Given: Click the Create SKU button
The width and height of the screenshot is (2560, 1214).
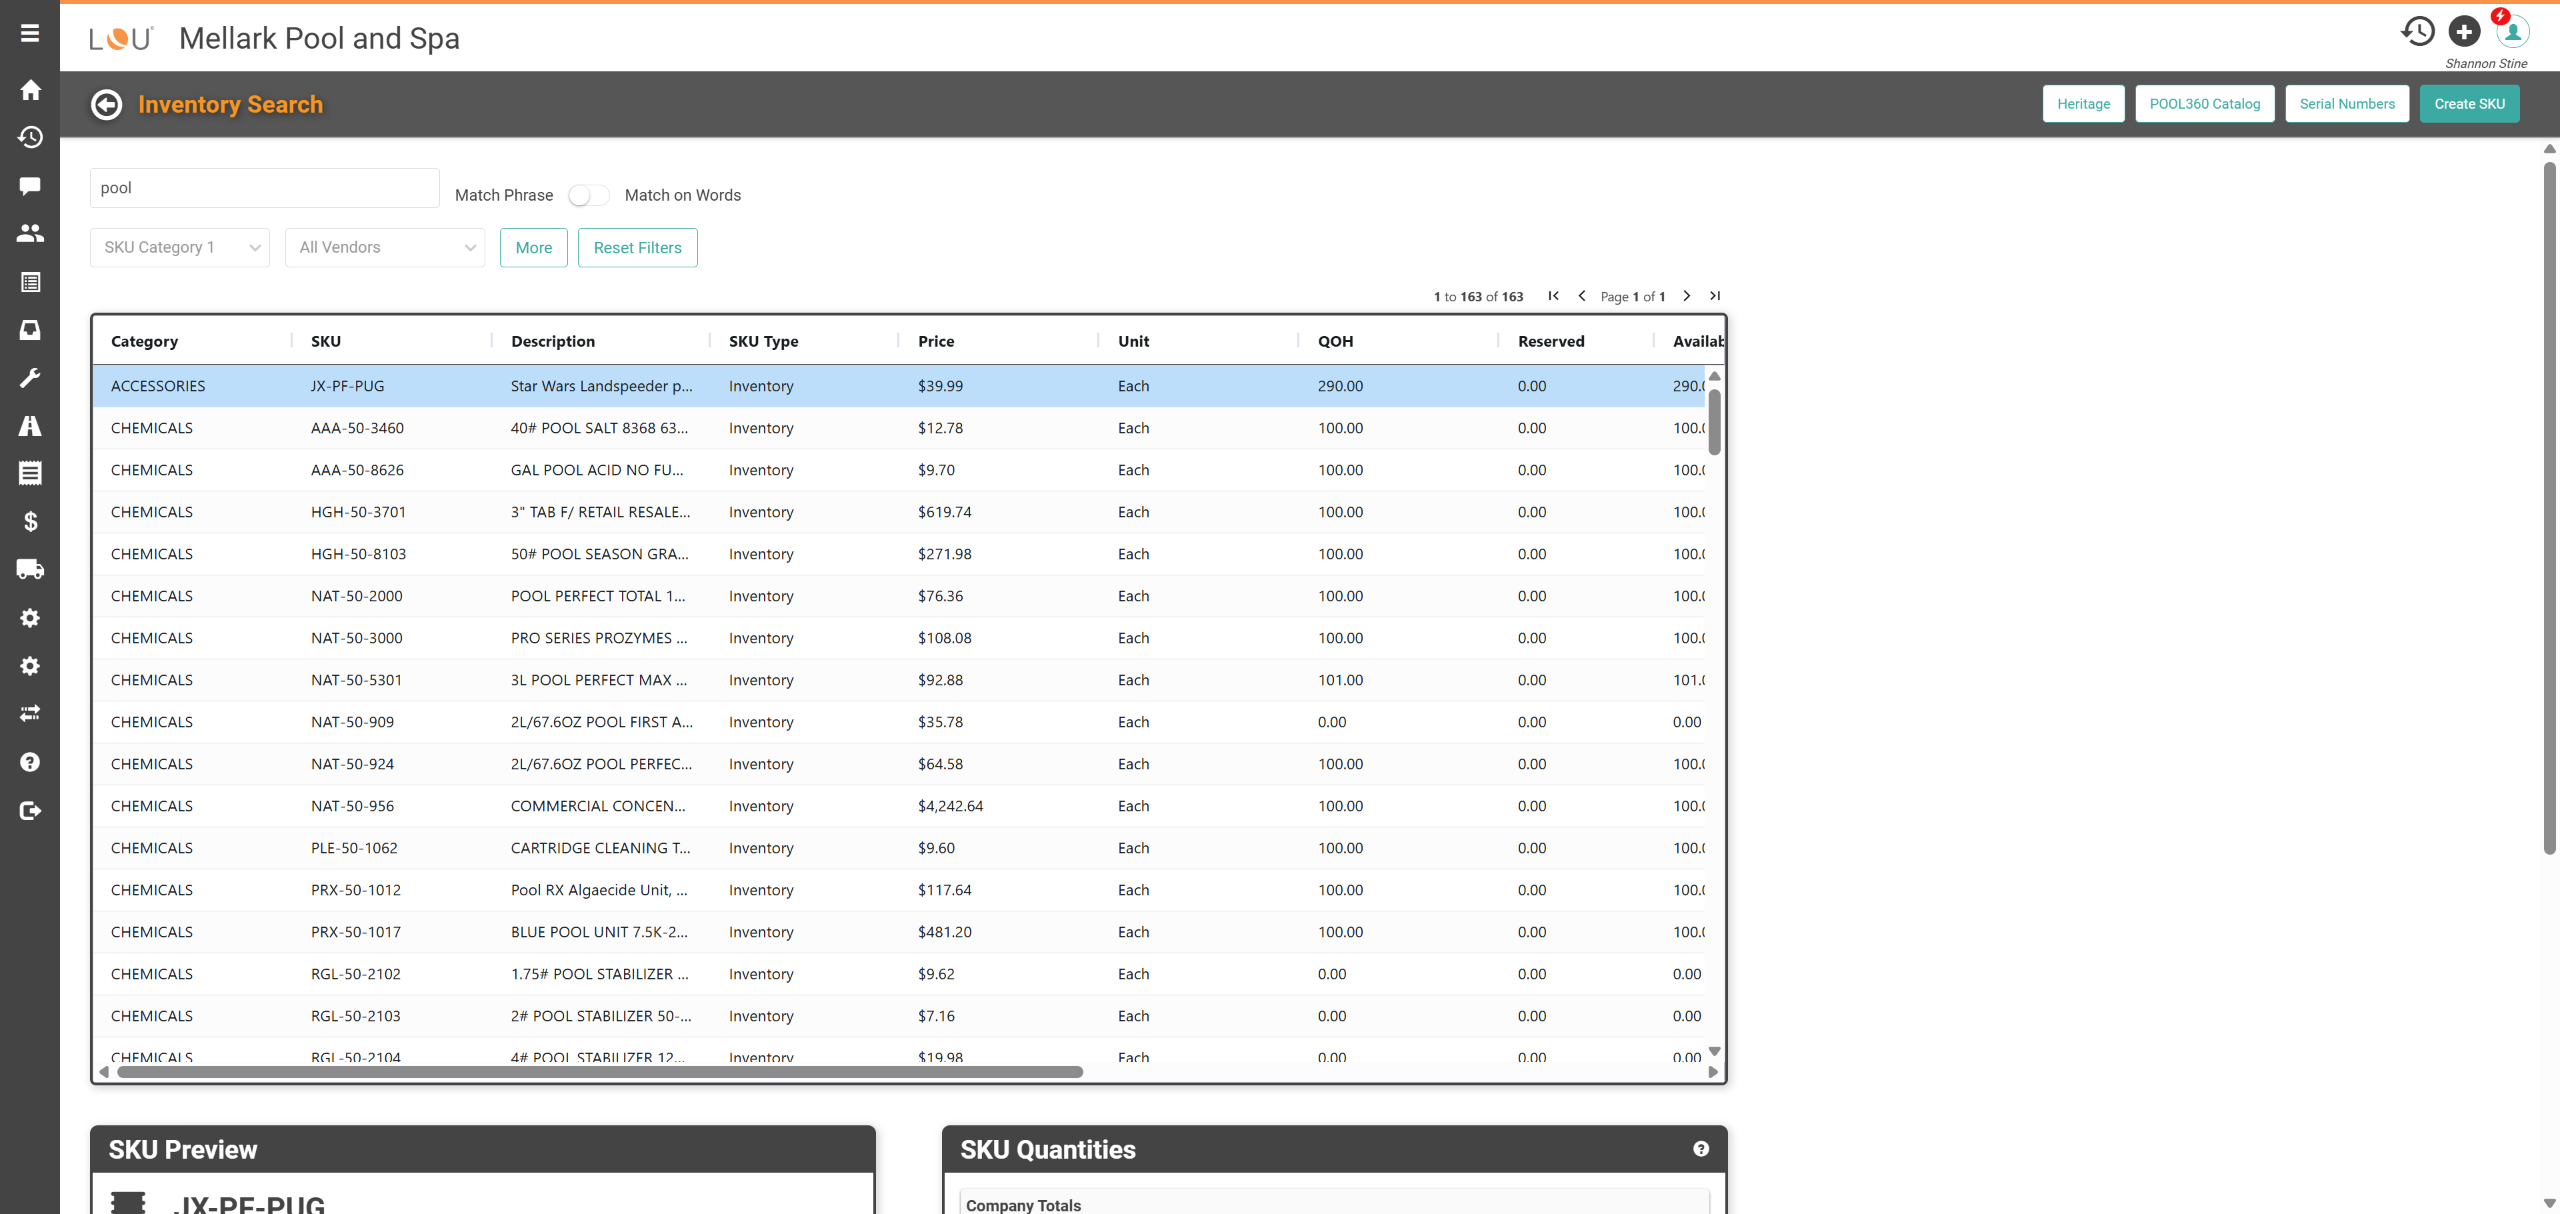Looking at the screenshot, I should 2469,104.
